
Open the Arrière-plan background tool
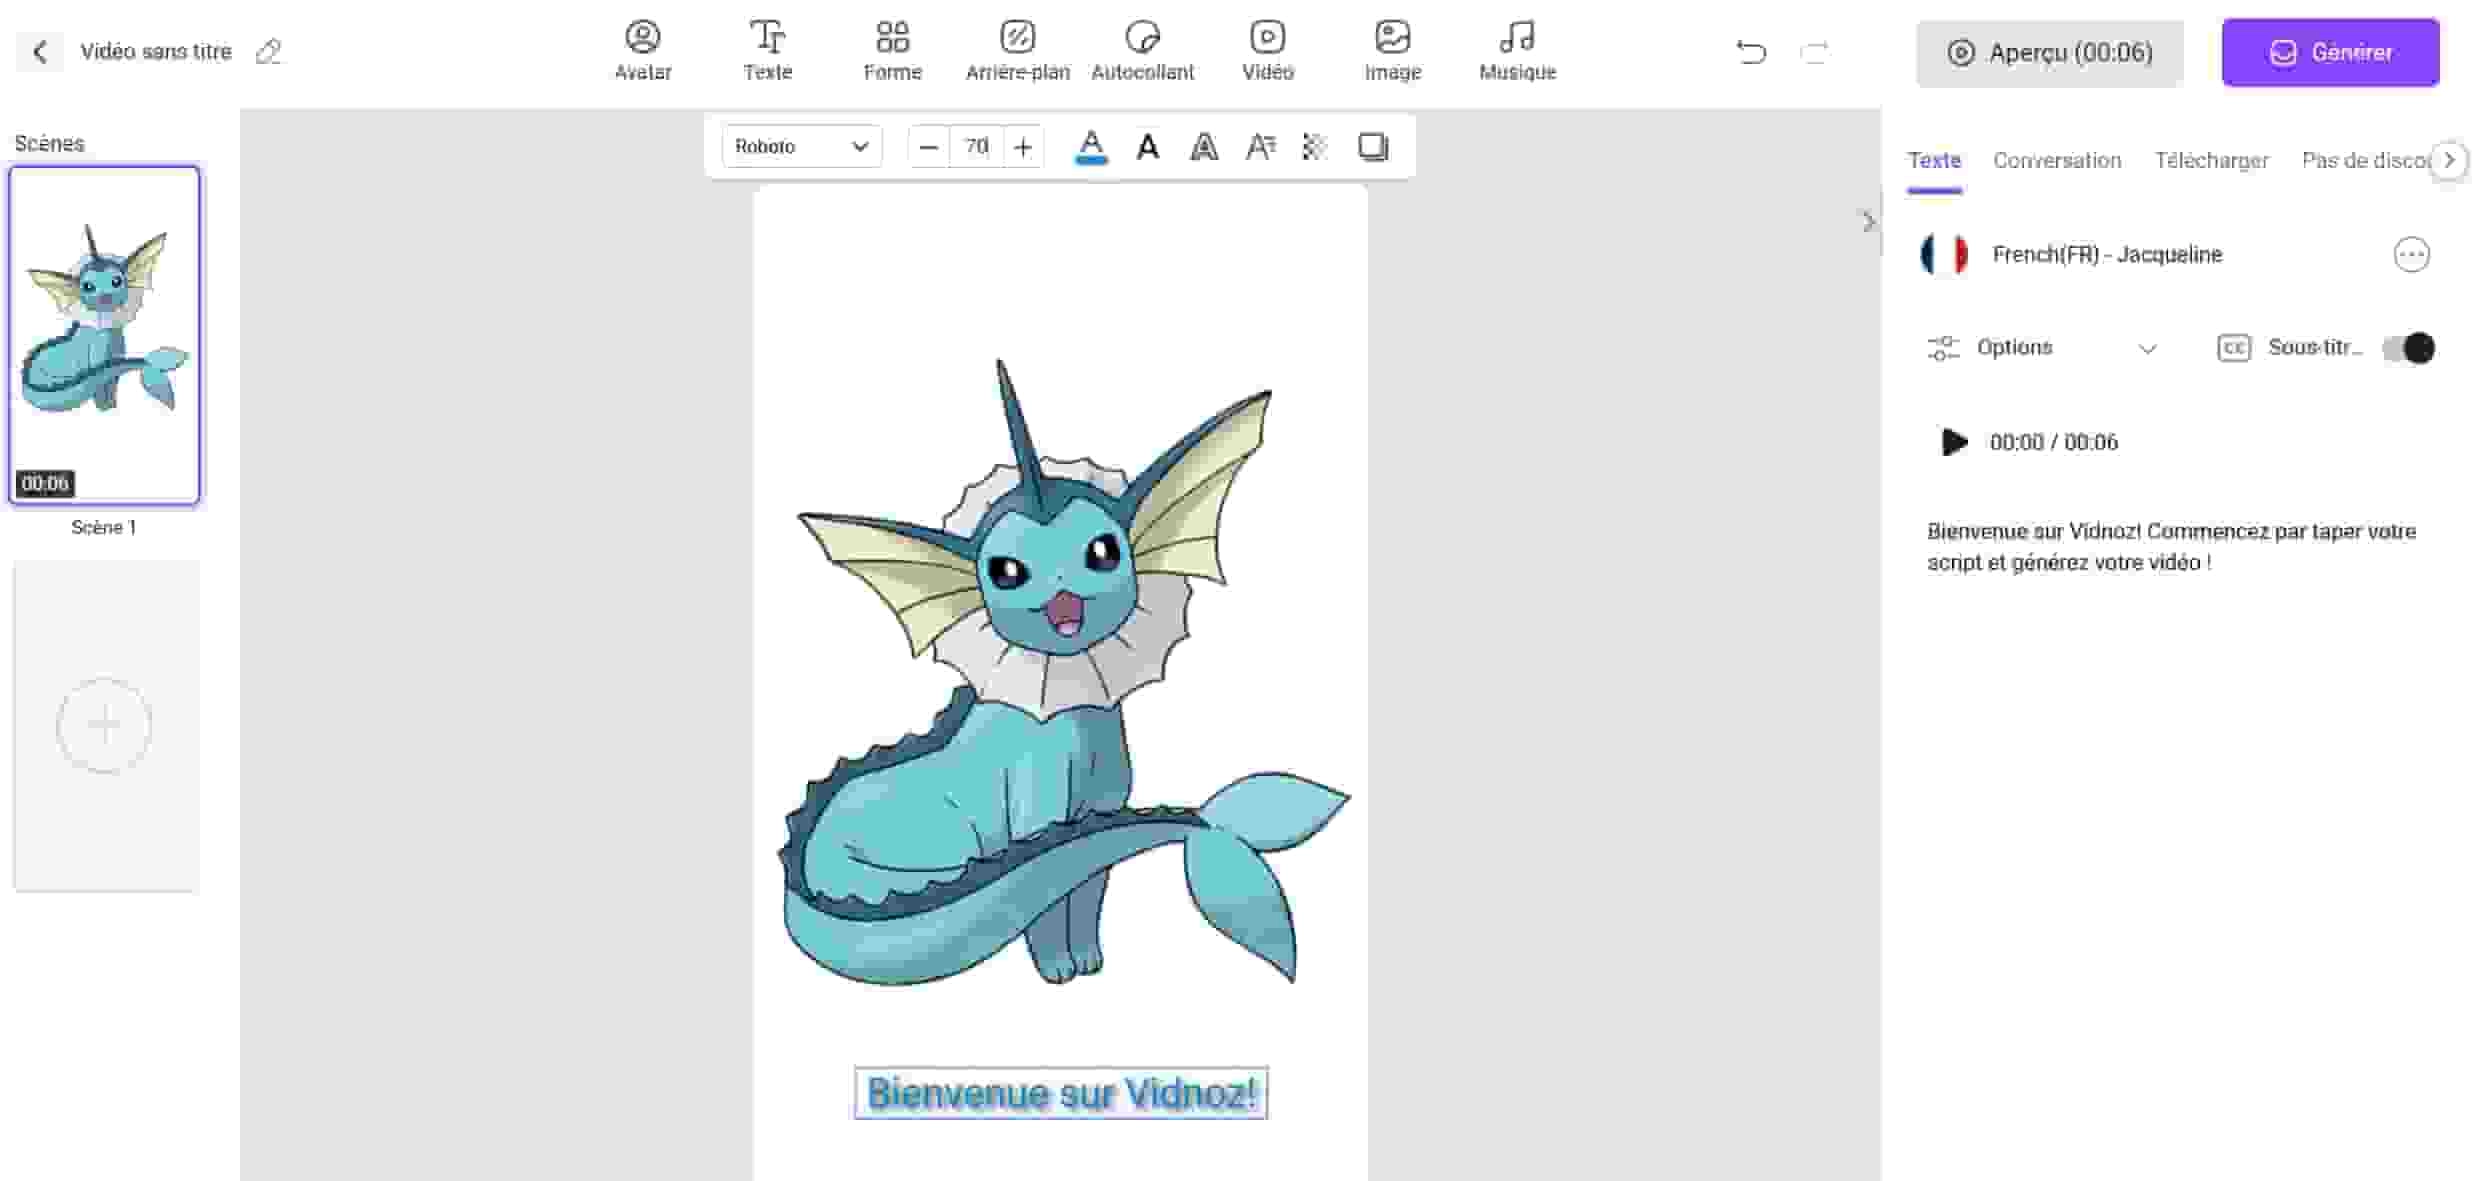pyautogui.click(x=1017, y=51)
